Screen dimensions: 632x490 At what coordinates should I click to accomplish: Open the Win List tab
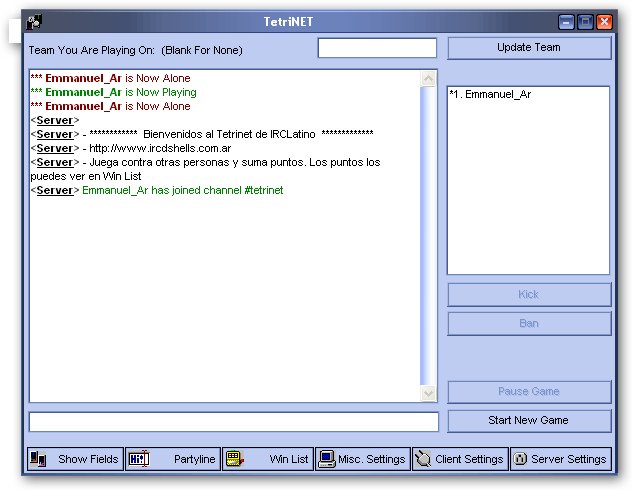point(268,459)
